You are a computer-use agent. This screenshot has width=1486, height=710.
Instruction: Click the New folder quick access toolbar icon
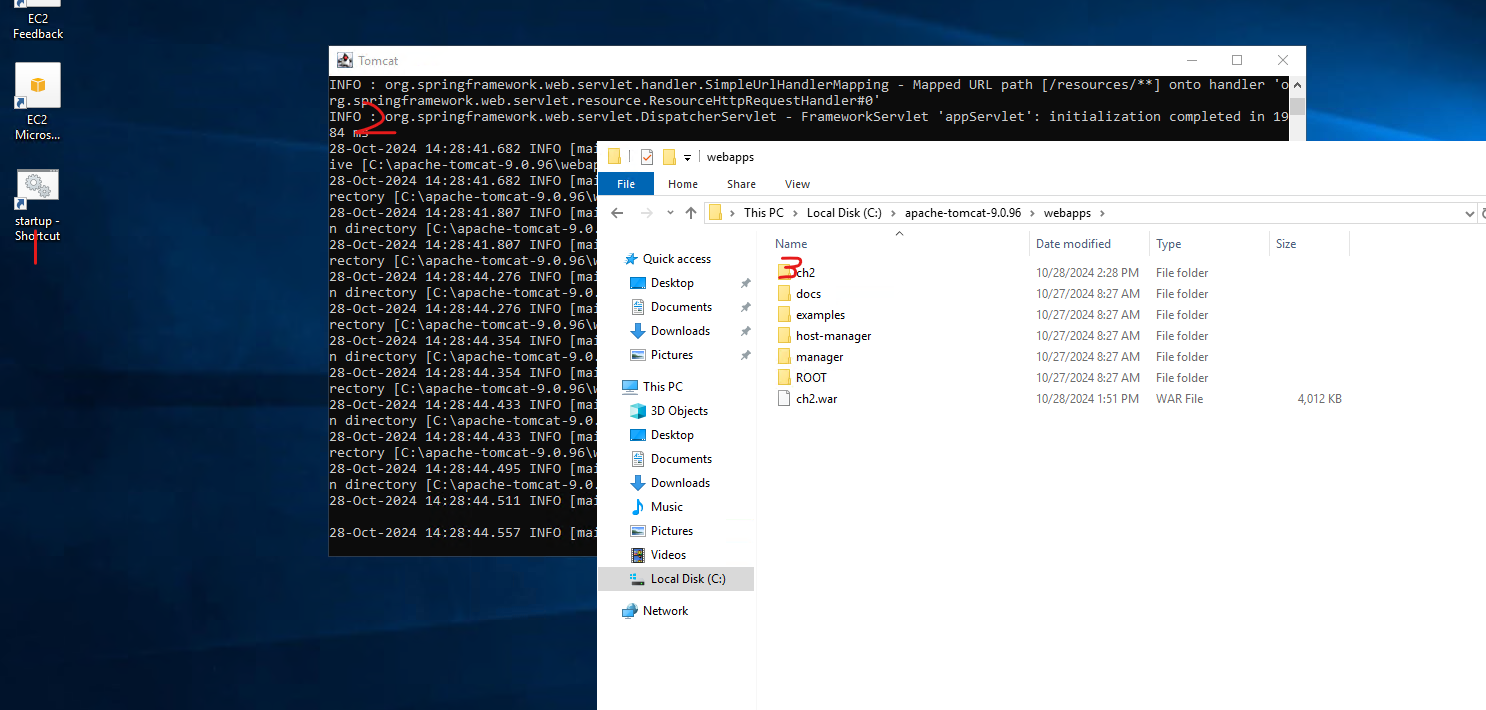click(669, 157)
